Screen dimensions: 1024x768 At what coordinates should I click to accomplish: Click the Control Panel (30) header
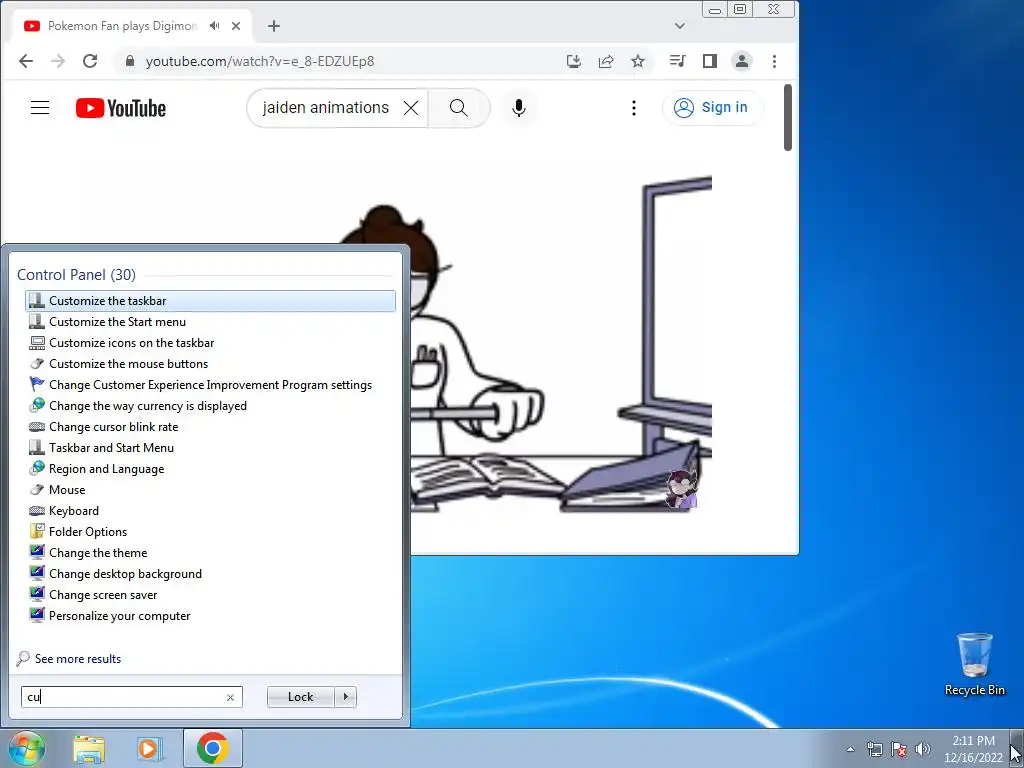[x=76, y=275]
